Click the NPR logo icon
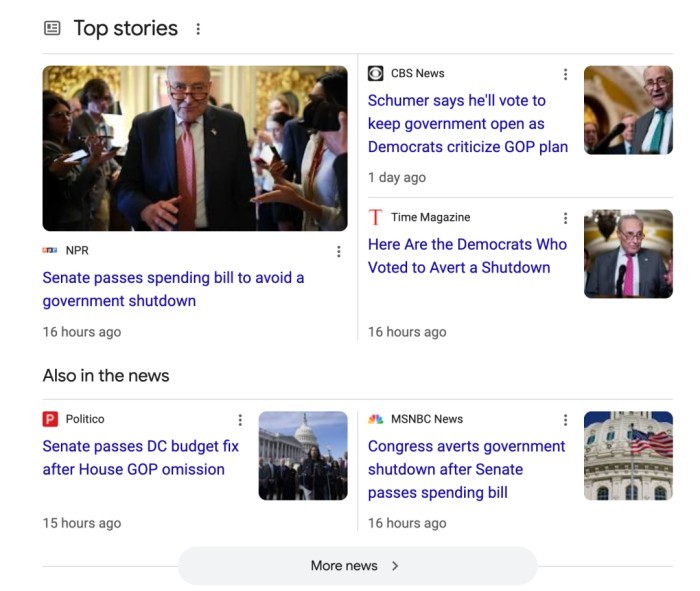 click(x=50, y=250)
